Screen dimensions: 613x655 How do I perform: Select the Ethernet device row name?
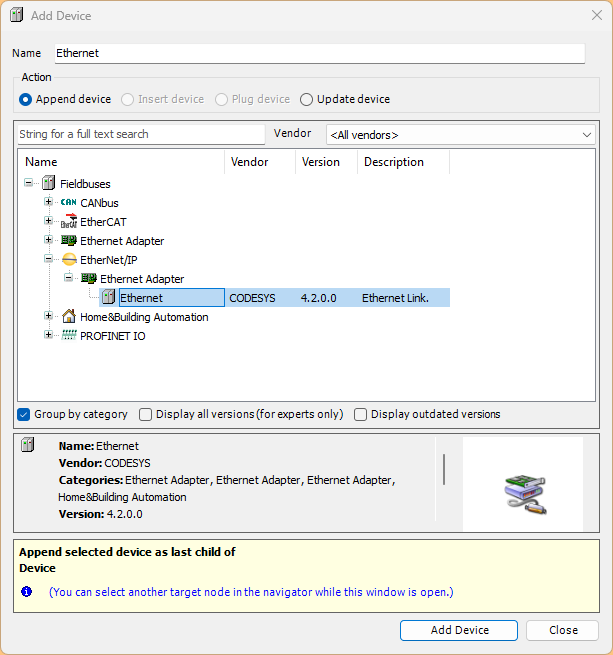pyautogui.click(x=172, y=297)
